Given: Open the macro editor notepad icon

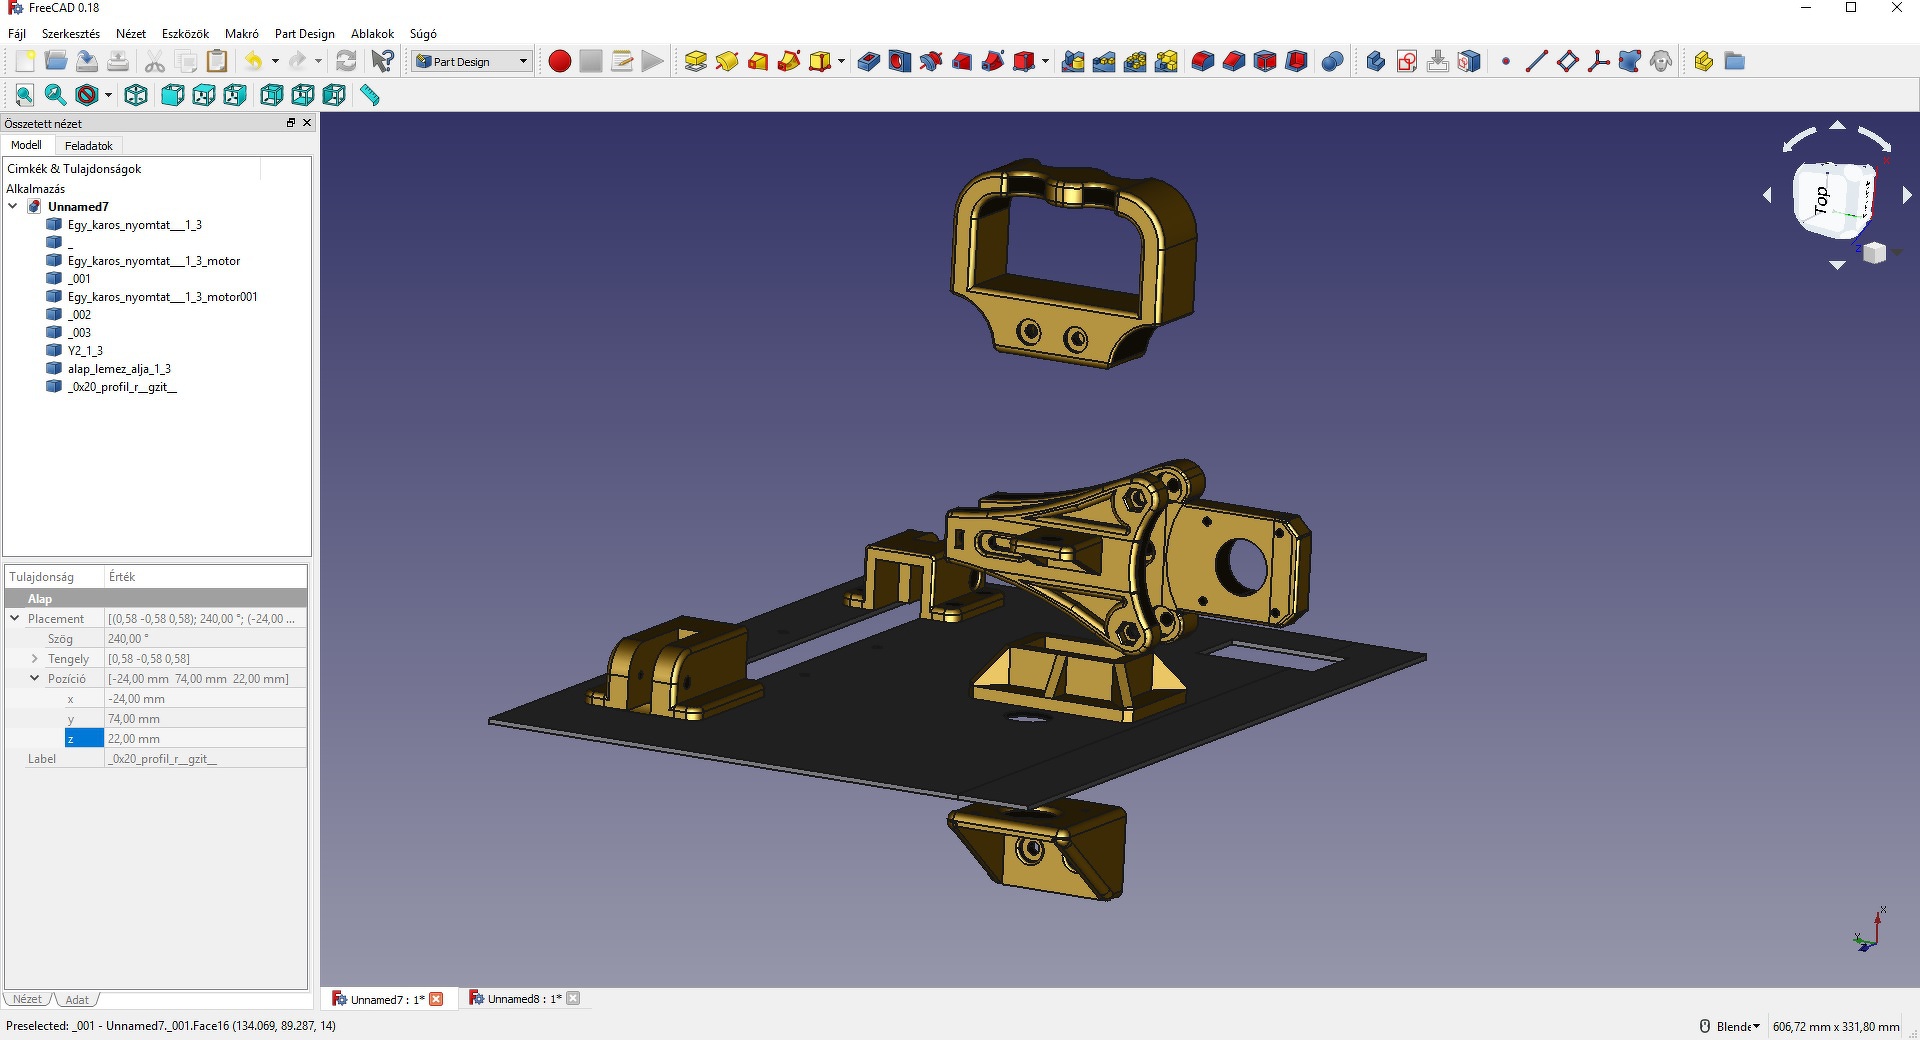Looking at the screenshot, I should [x=622, y=62].
